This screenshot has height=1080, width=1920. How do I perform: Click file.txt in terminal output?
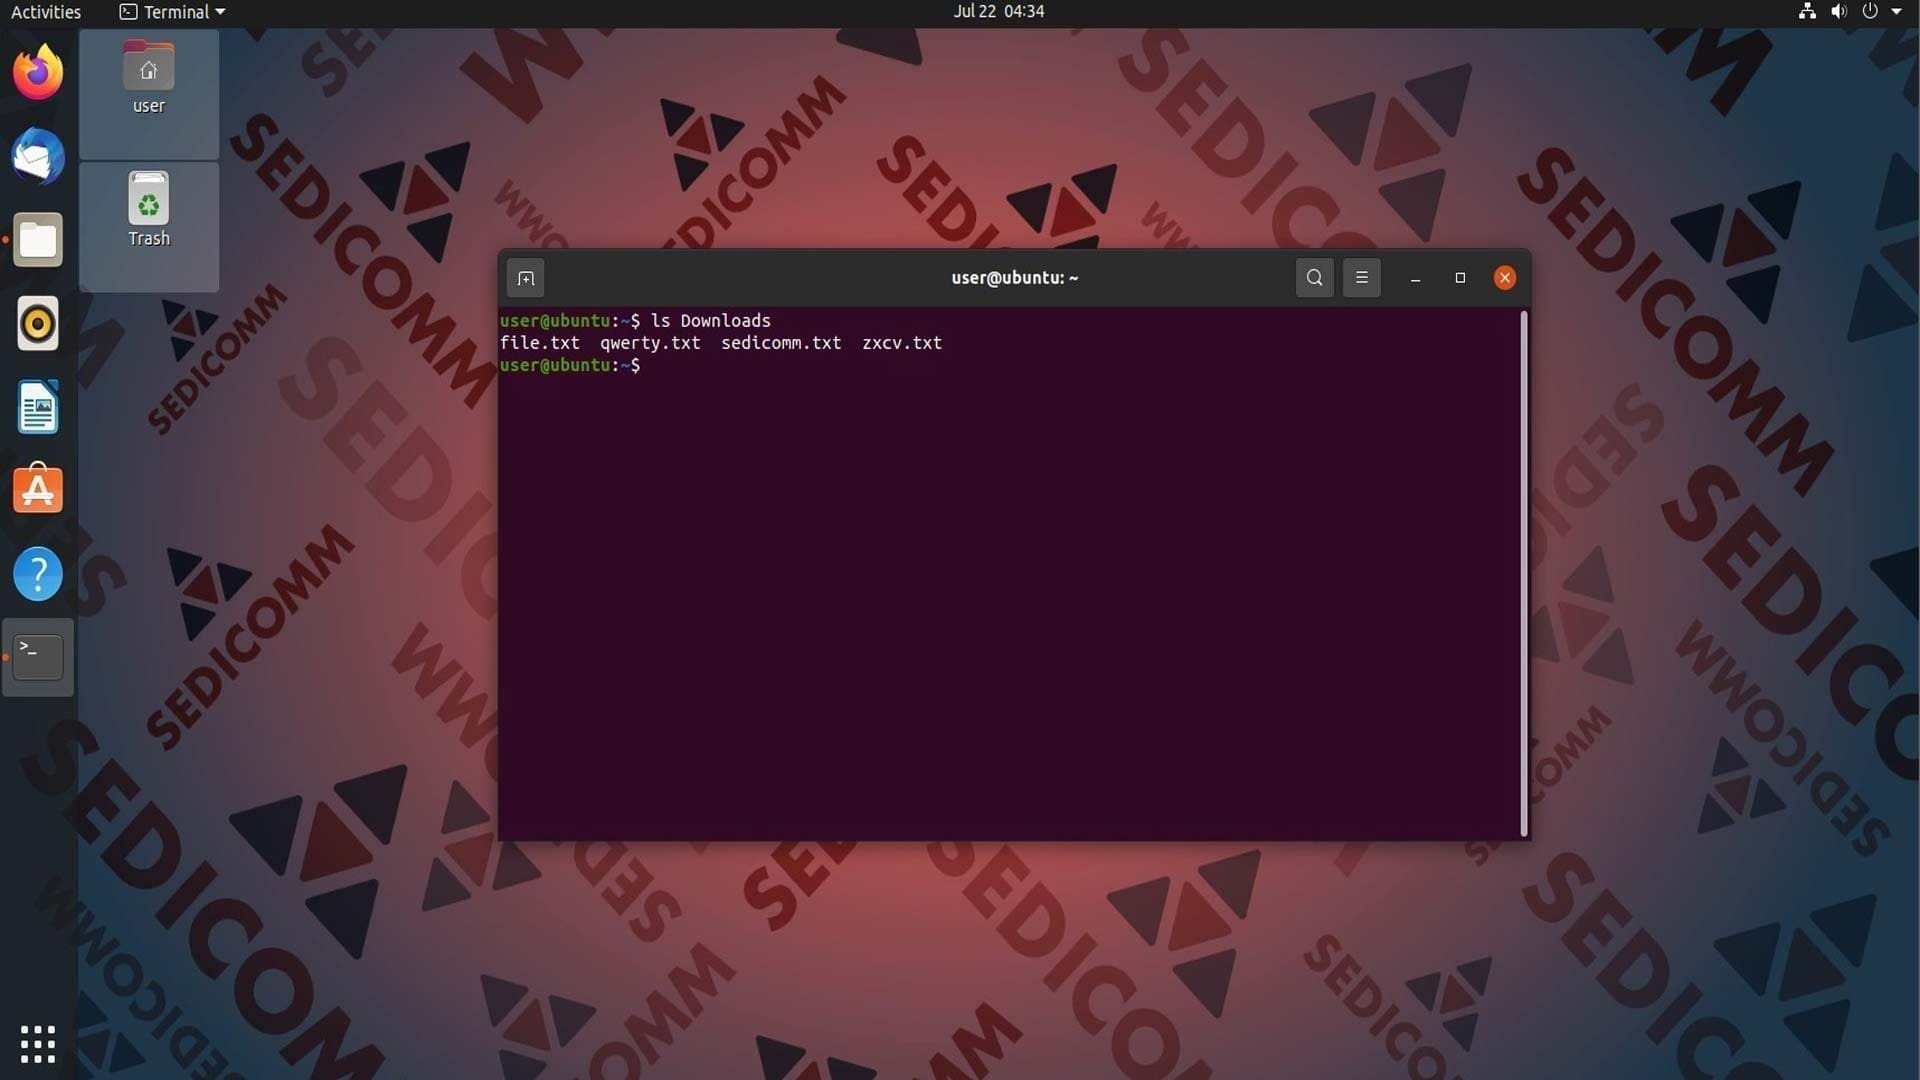pos(540,343)
